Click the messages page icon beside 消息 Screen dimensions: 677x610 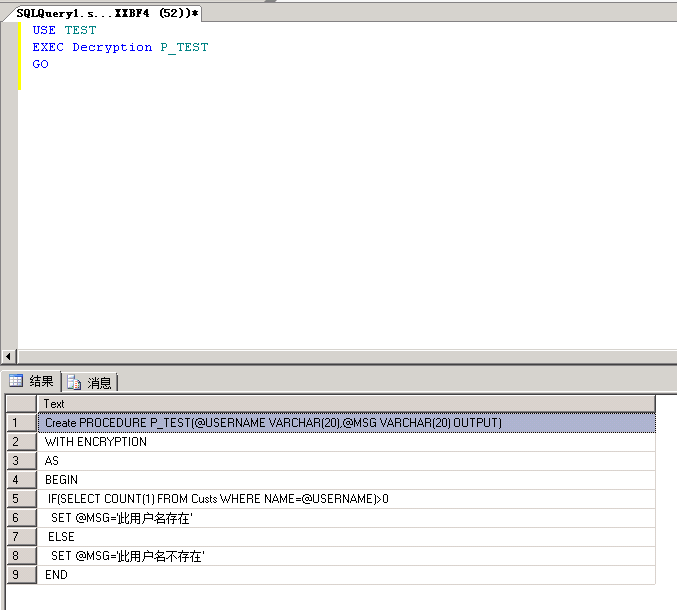pyautogui.click(x=74, y=382)
